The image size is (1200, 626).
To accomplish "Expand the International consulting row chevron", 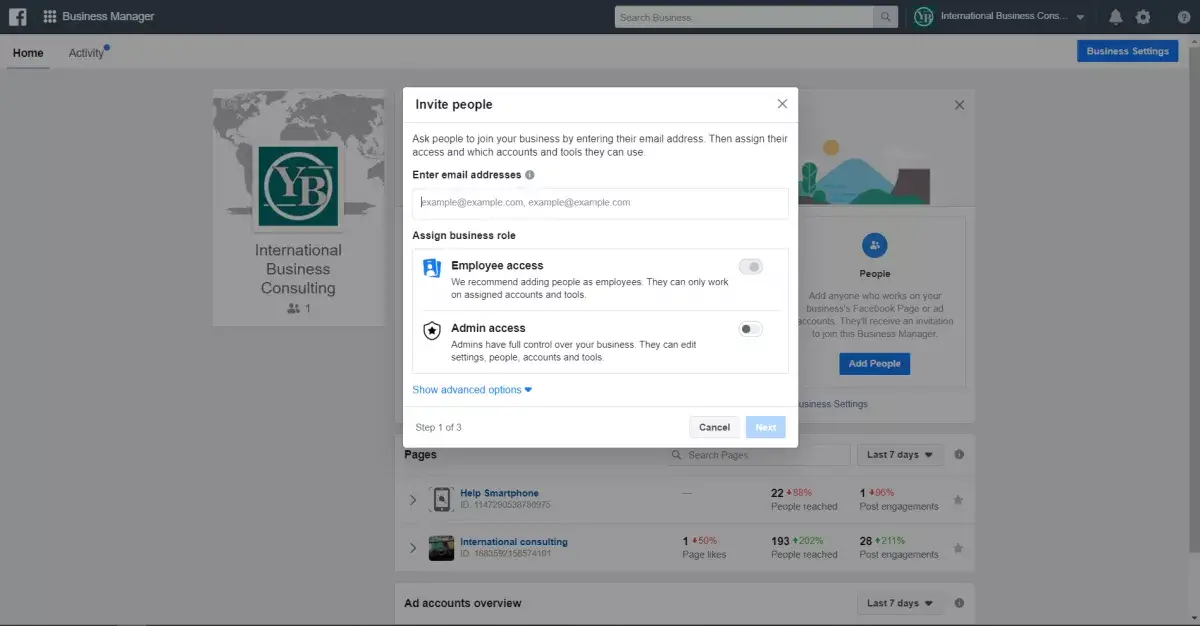I will 412,548.
